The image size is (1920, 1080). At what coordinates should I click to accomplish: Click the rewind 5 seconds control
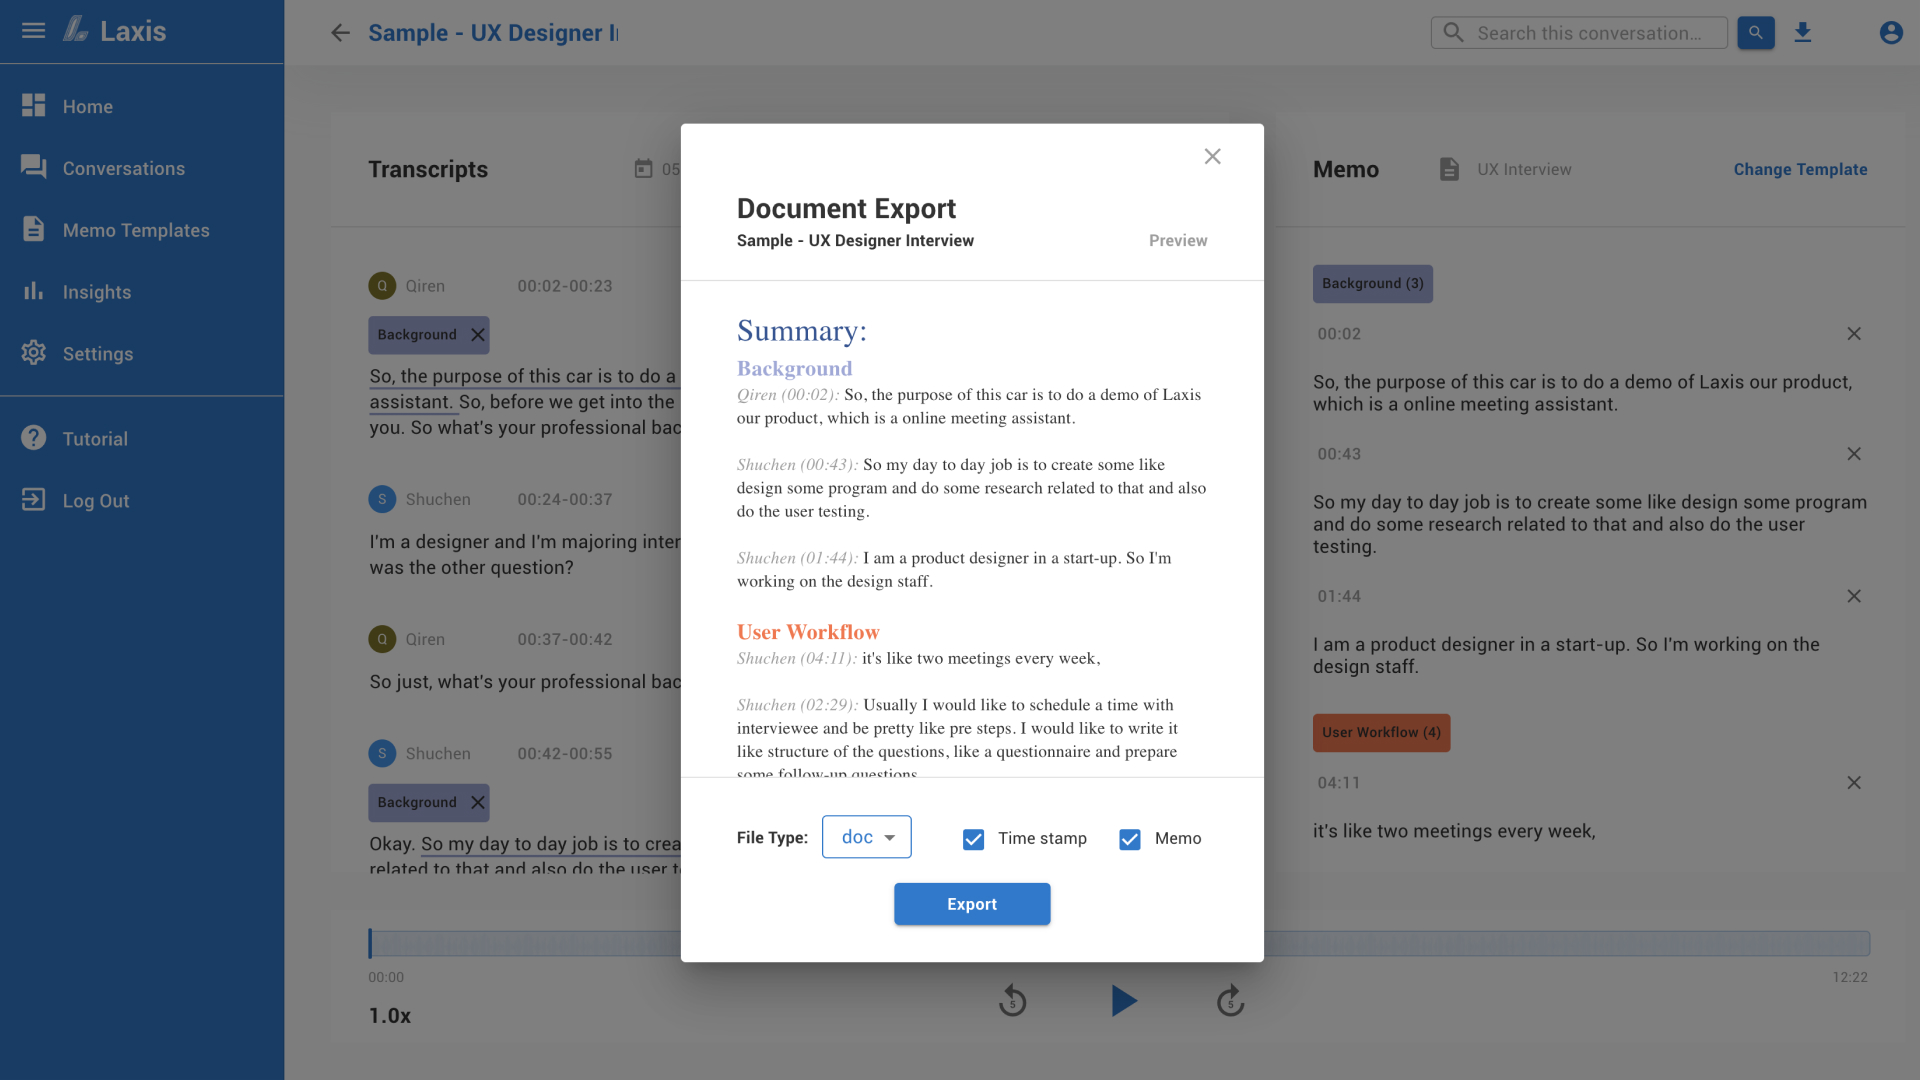(x=1012, y=1000)
